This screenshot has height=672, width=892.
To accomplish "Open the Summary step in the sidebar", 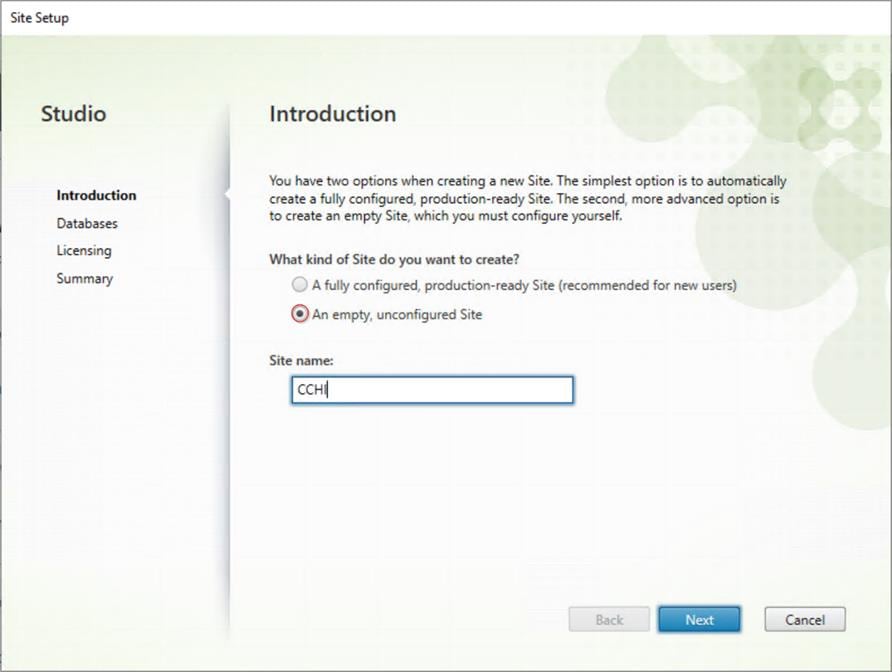I will tap(84, 278).
